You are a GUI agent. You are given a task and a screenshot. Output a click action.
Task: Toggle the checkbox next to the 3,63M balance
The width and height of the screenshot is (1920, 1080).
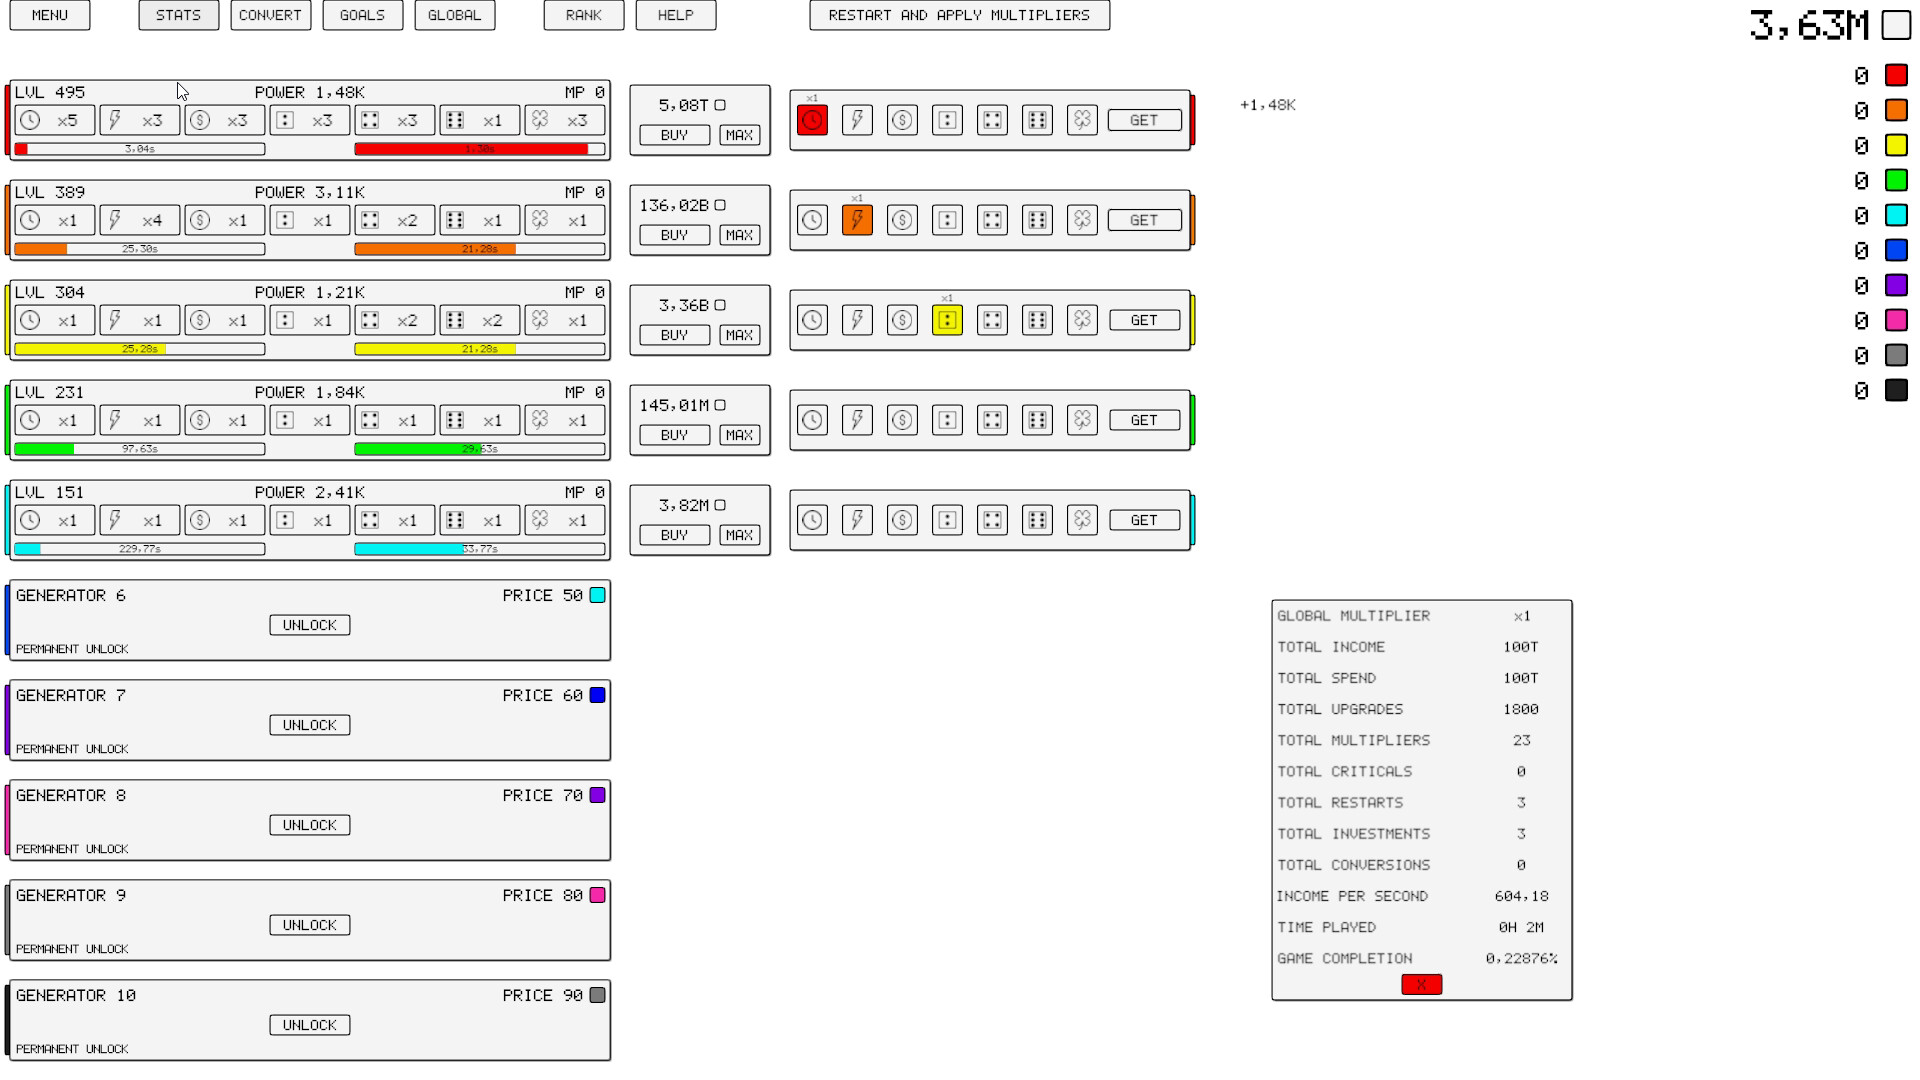pos(1897,25)
